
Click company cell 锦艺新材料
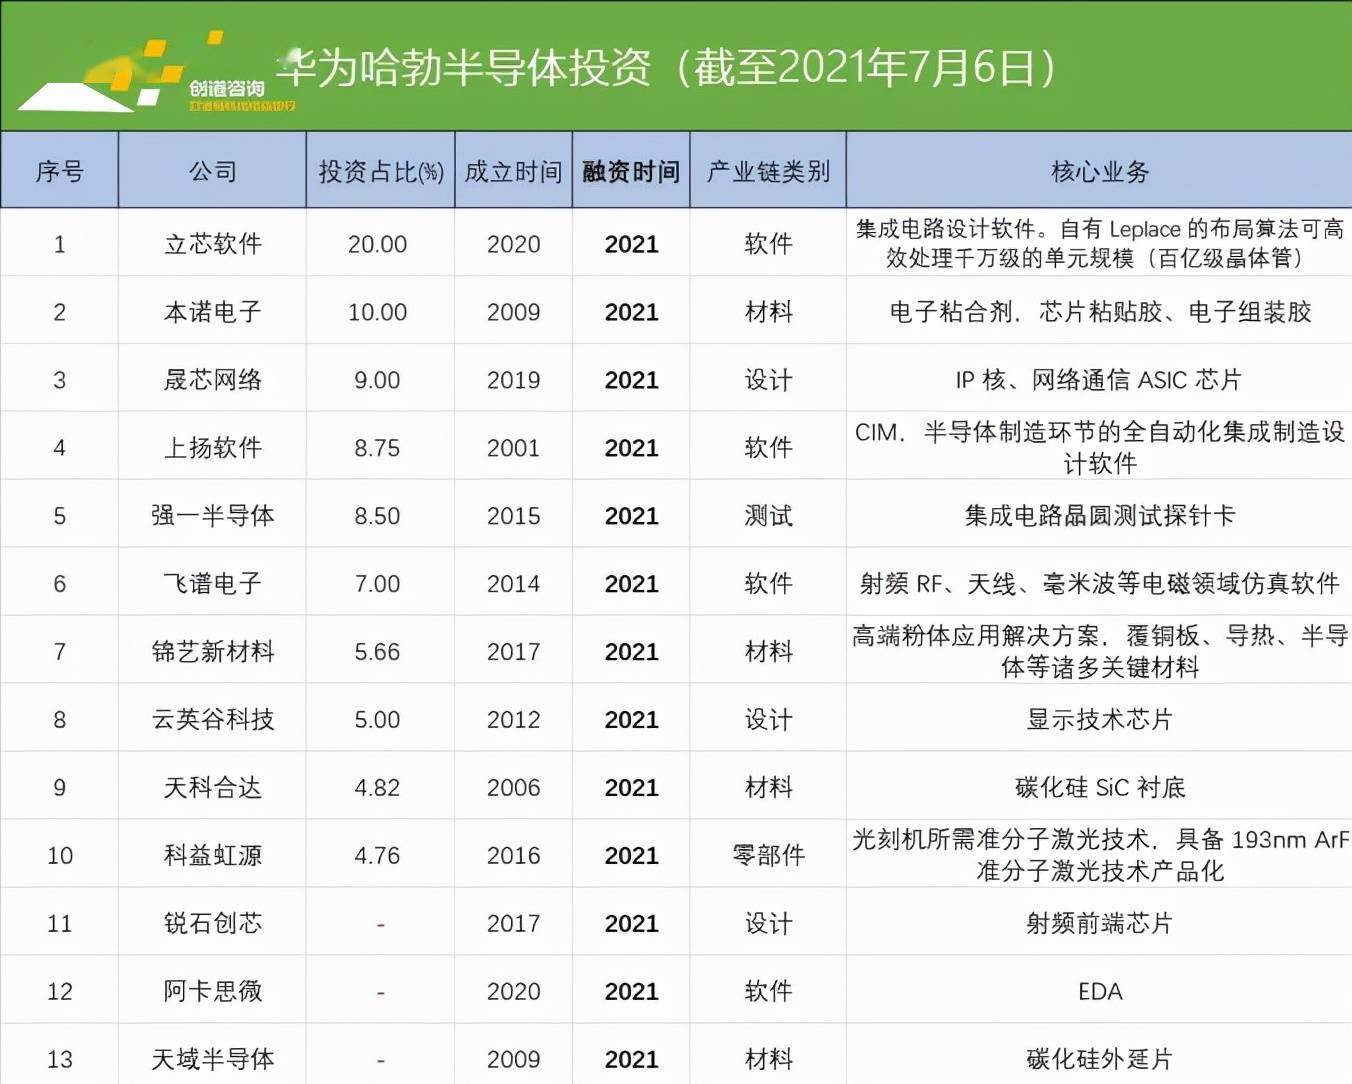point(212,651)
